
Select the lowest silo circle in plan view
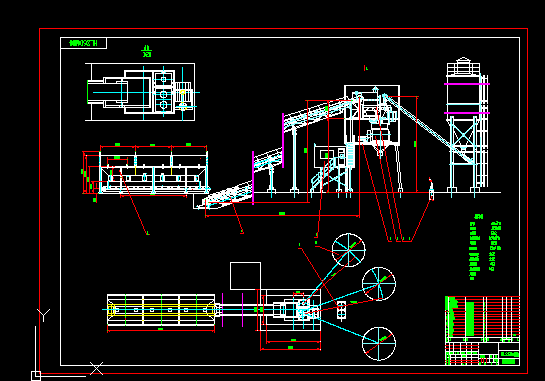click(x=379, y=343)
